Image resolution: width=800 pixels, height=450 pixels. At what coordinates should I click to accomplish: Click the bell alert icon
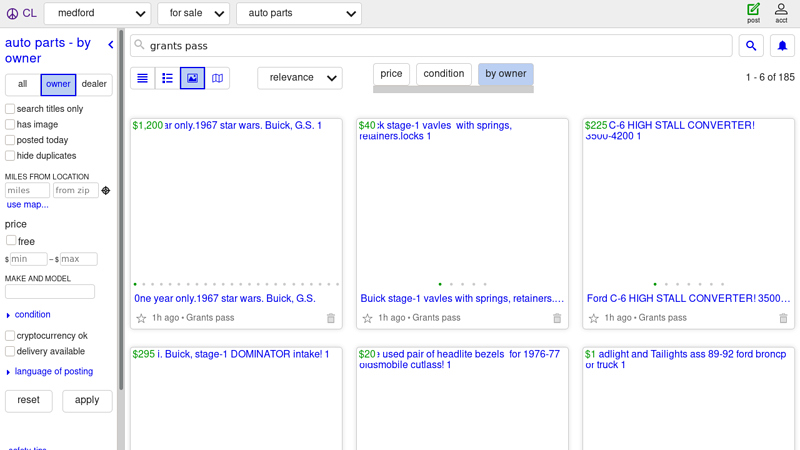(782, 46)
